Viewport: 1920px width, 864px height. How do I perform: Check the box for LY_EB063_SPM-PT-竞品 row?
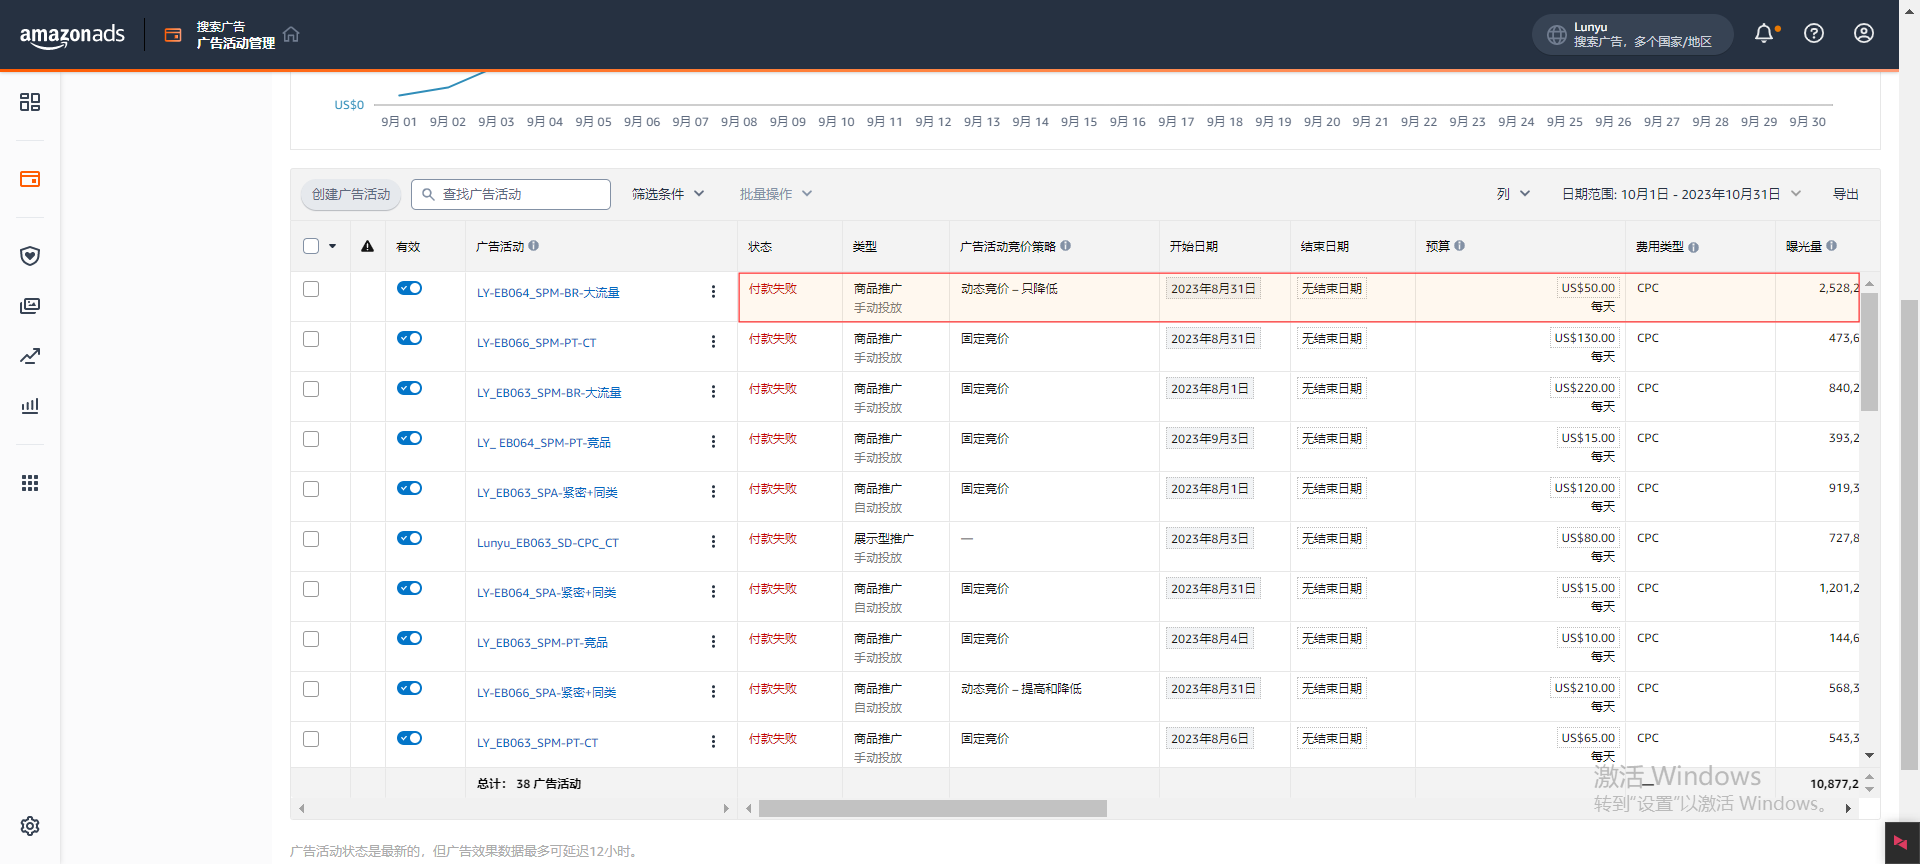click(x=311, y=639)
